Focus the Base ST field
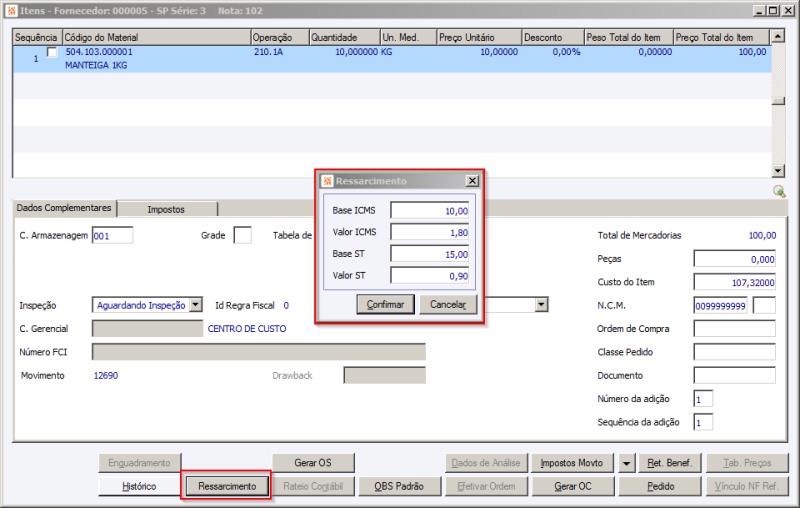Image resolution: width=800 pixels, height=508 pixels. tap(430, 254)
